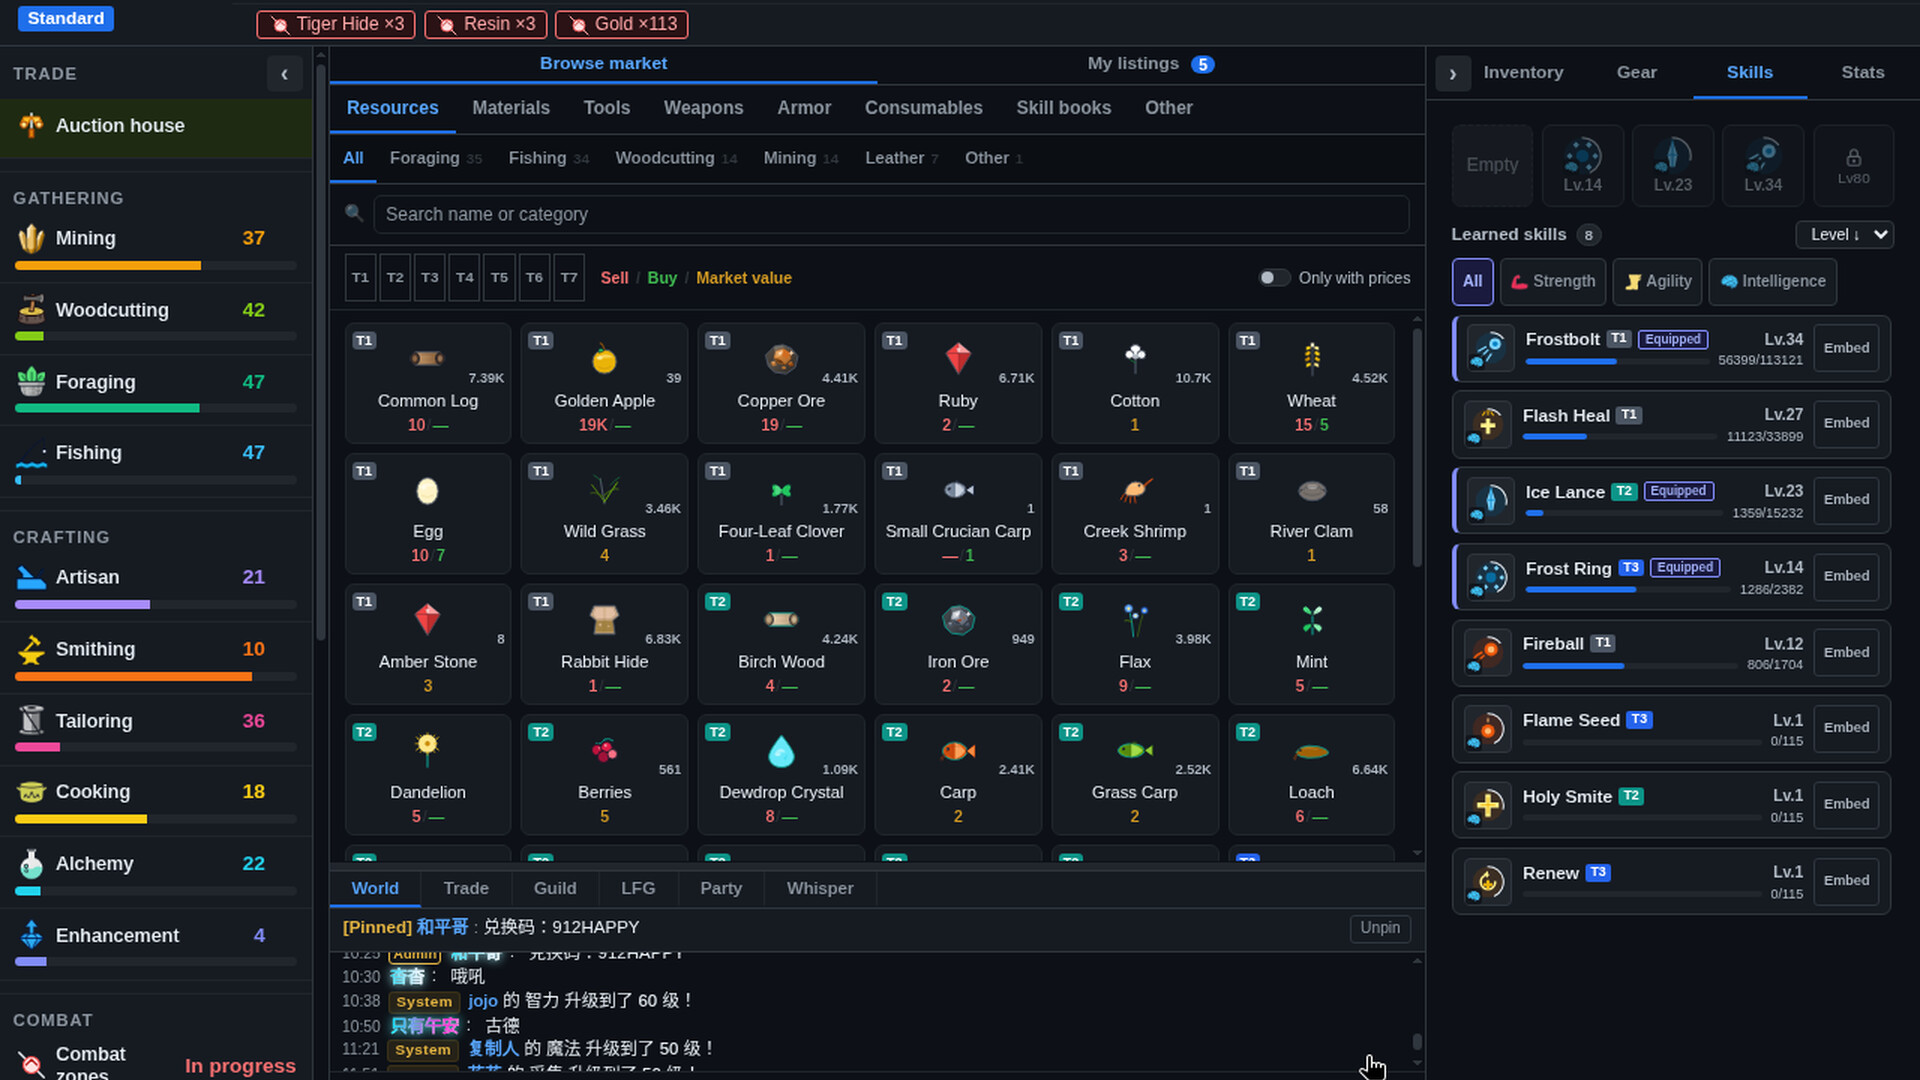Open the Gear tab
This screenshot has width=1920, height=1080.
[1637, 73]
